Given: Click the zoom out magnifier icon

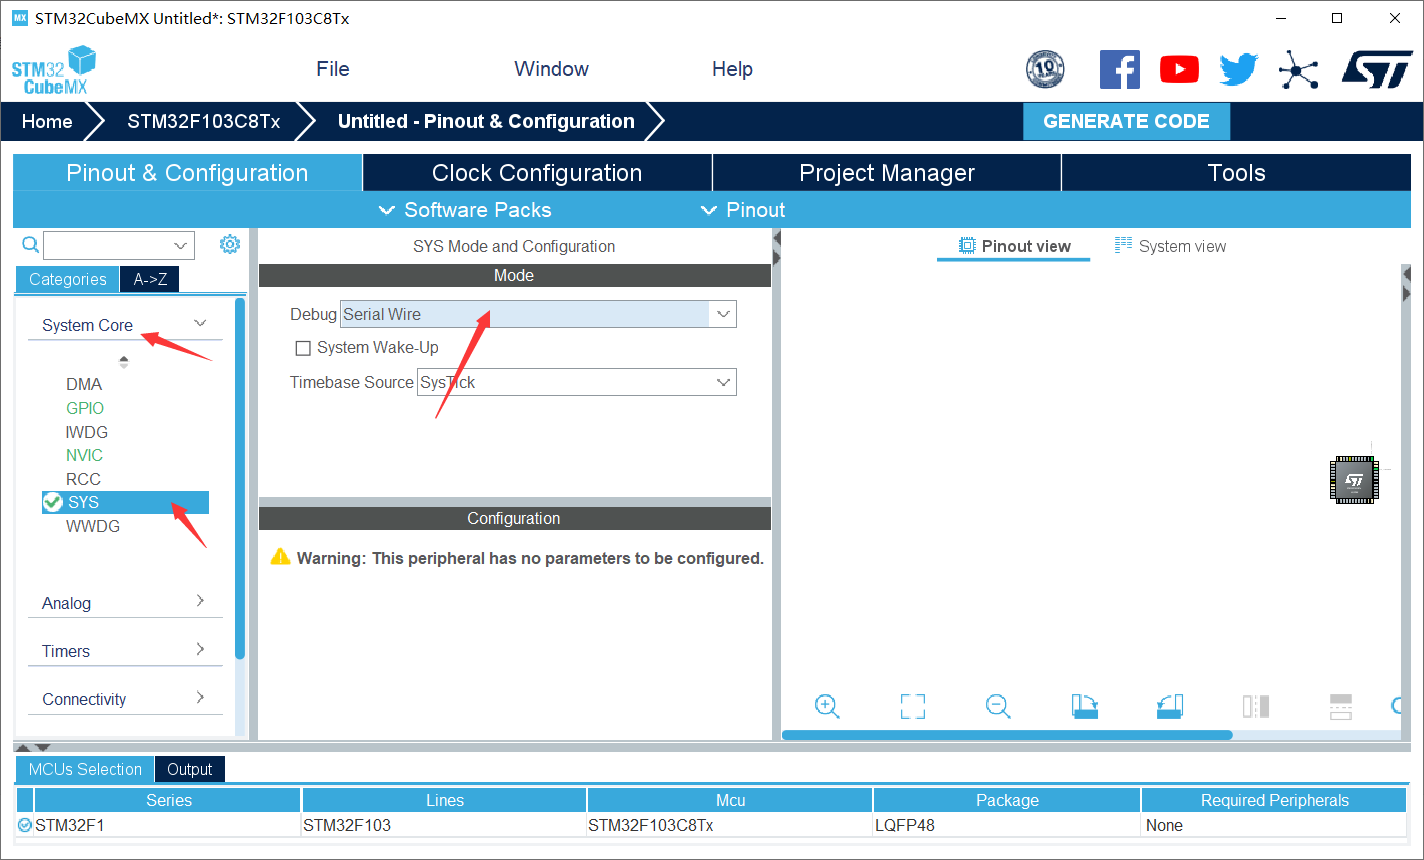Looking at the screenshot, I should (x=998, y=706).
